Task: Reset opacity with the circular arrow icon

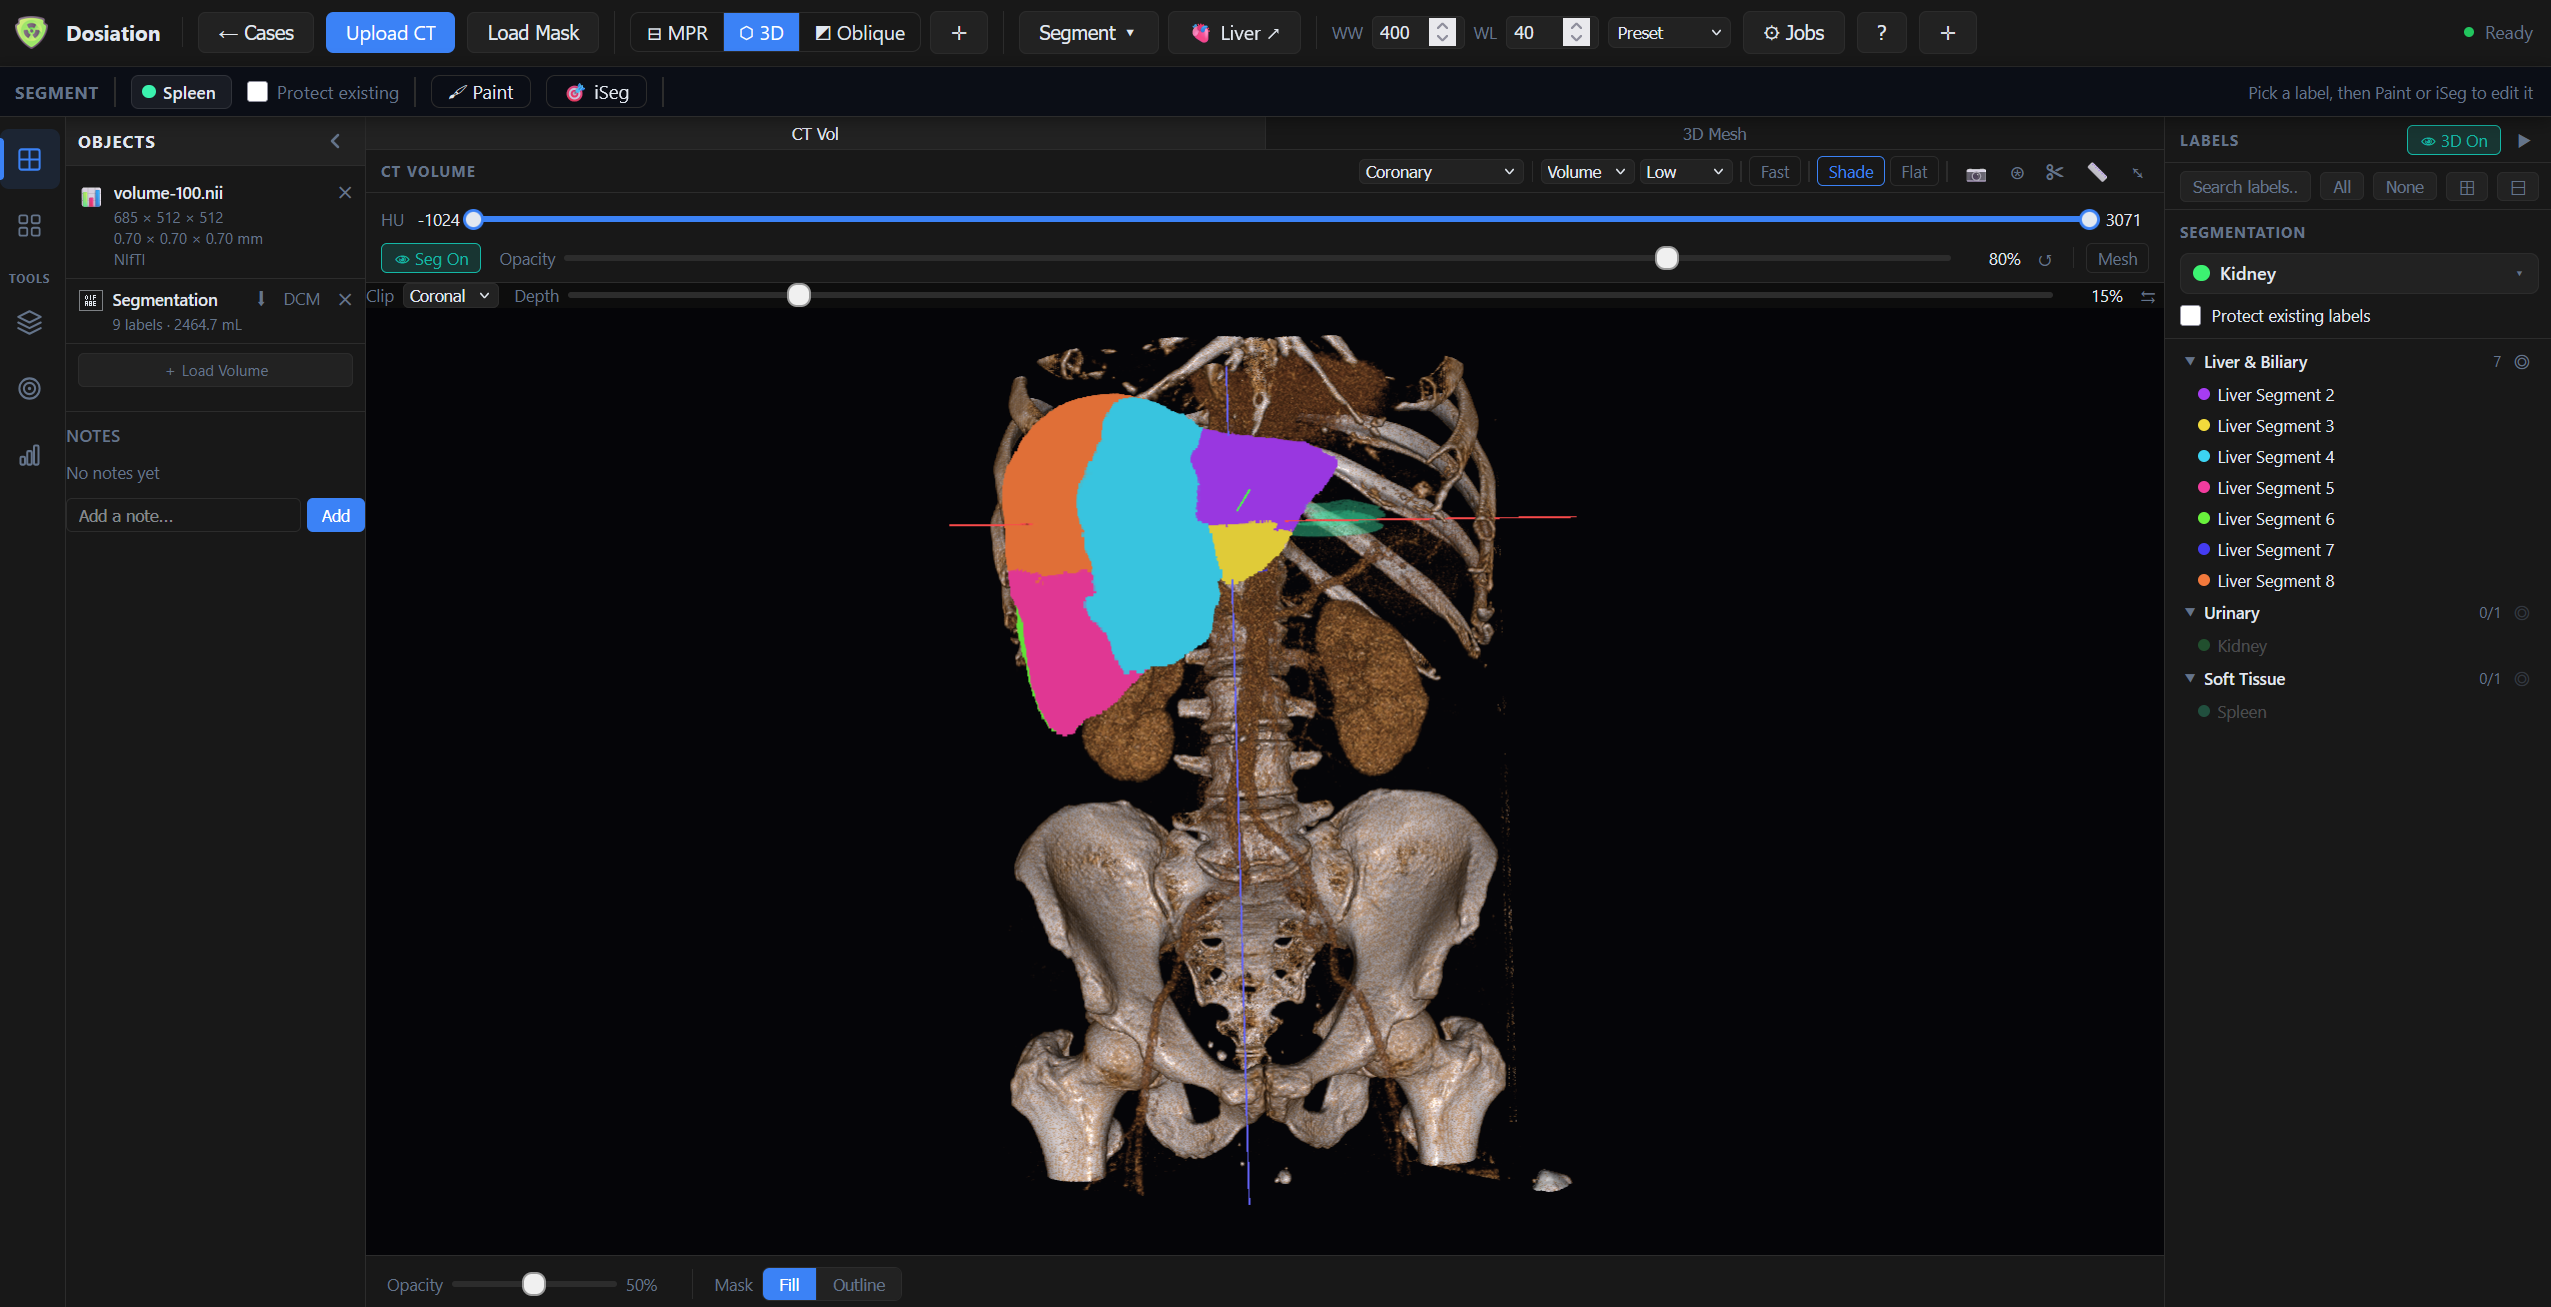Action: coord(2045,260)
